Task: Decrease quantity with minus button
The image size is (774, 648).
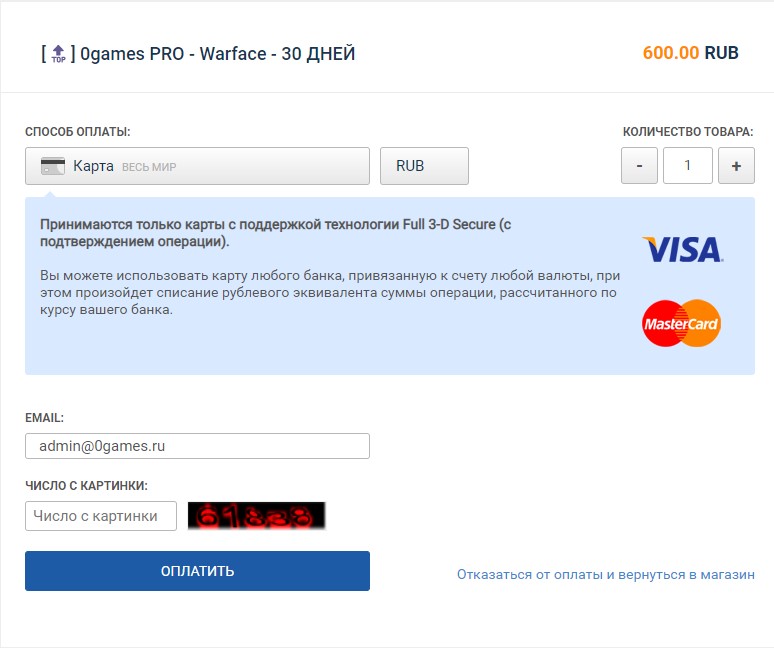Action: pos(639,166)
